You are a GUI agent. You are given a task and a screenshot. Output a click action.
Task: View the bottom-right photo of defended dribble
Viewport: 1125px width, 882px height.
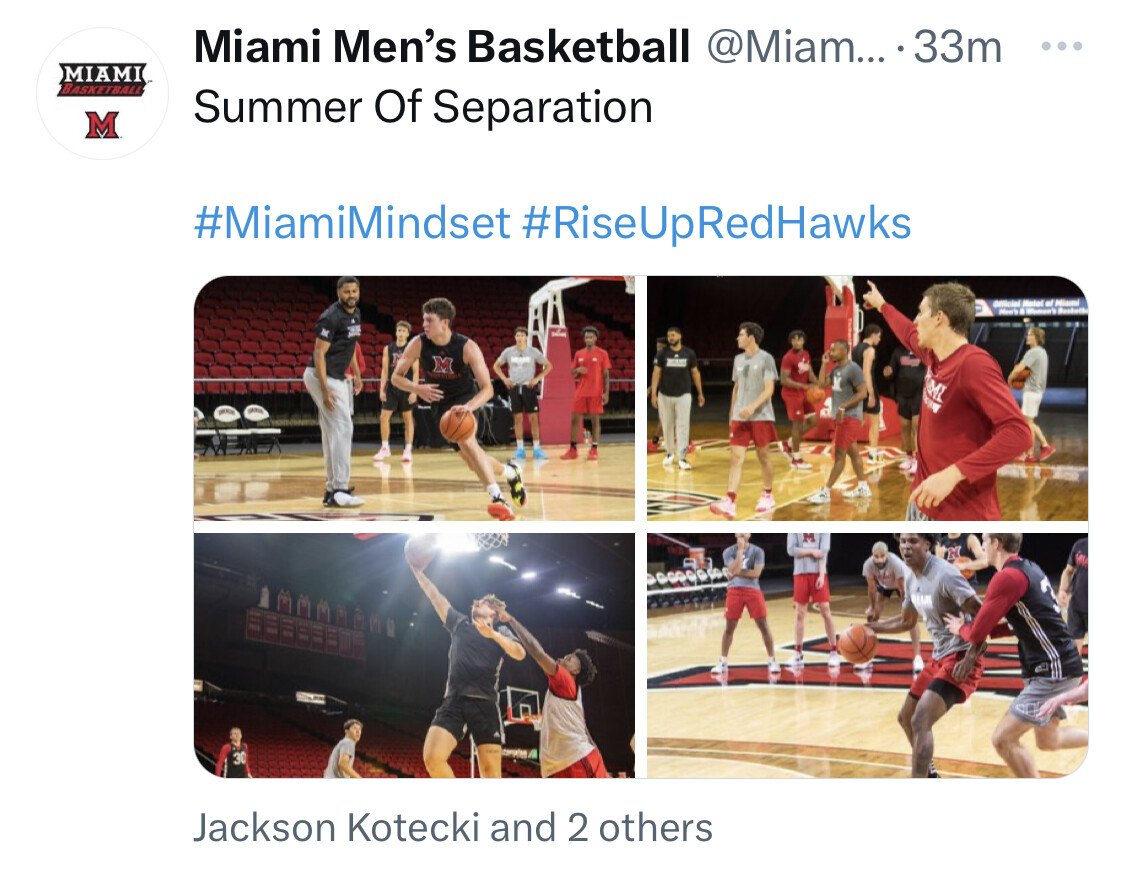pyautogui.click(x=867, y=655)
